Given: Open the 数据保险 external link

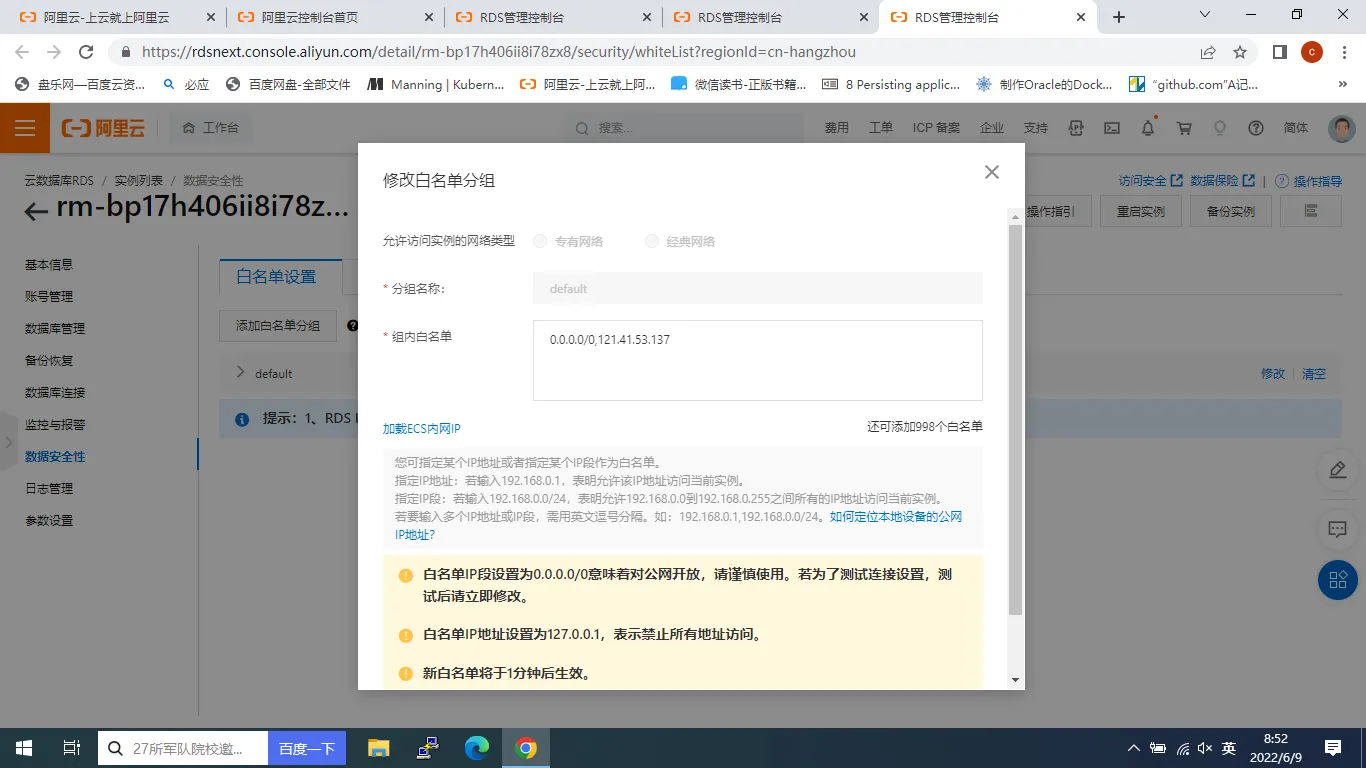Looking at the screenshot, I should (1222, 181).
